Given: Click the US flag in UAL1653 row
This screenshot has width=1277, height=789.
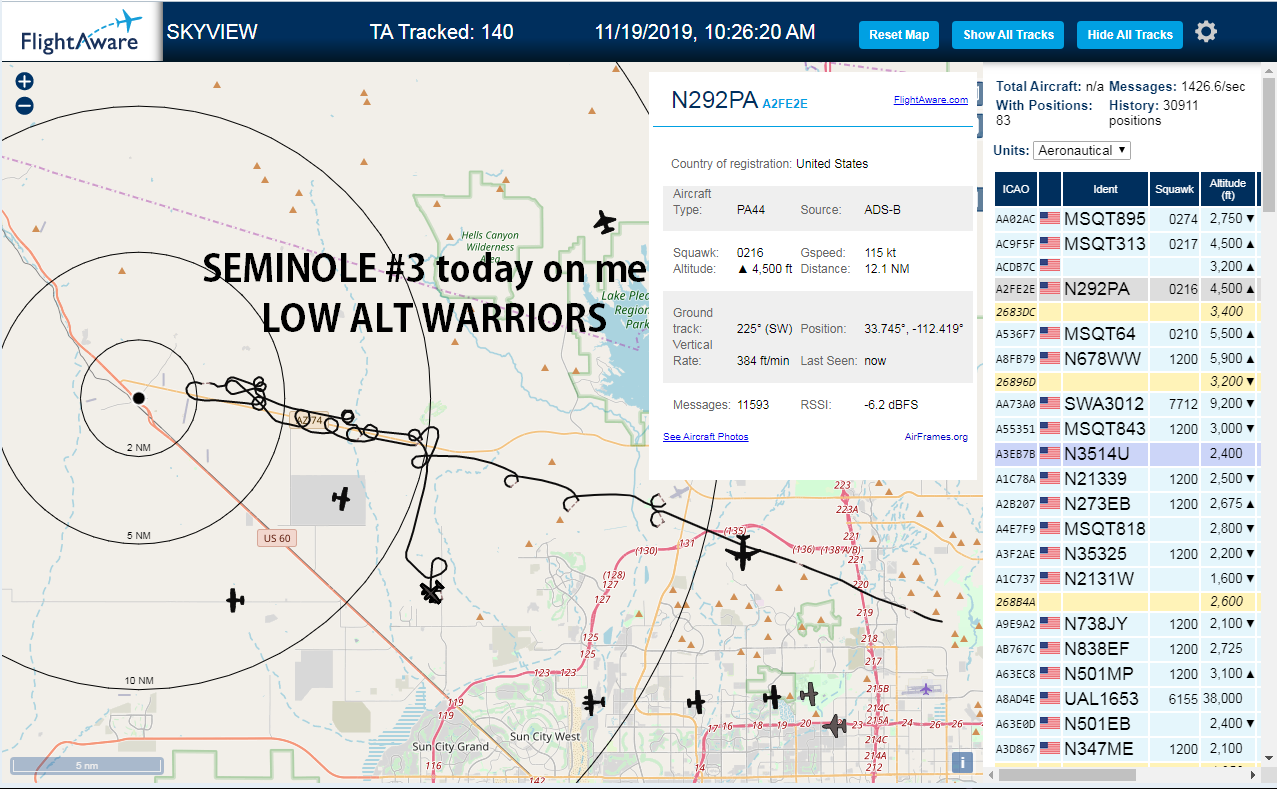Looking at the screenshot, I should pos(1049,698).
